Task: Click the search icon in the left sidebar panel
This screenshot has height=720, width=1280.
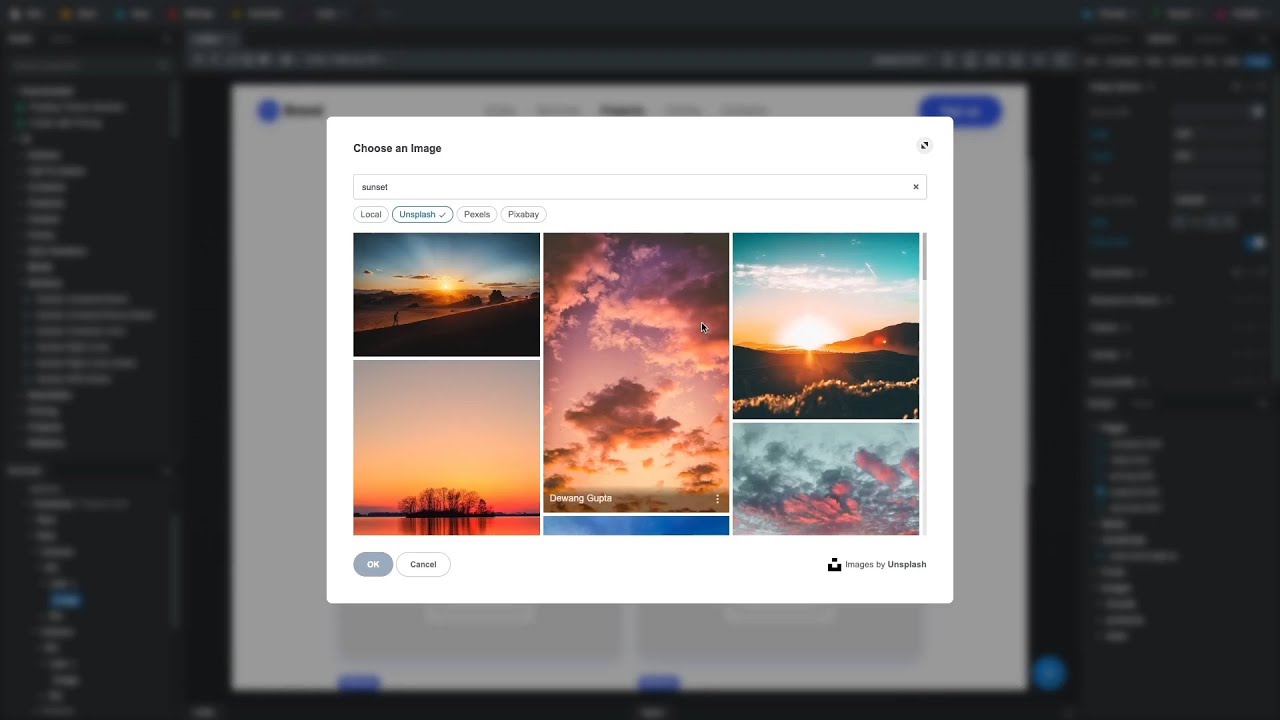Action: pos(163,64)
